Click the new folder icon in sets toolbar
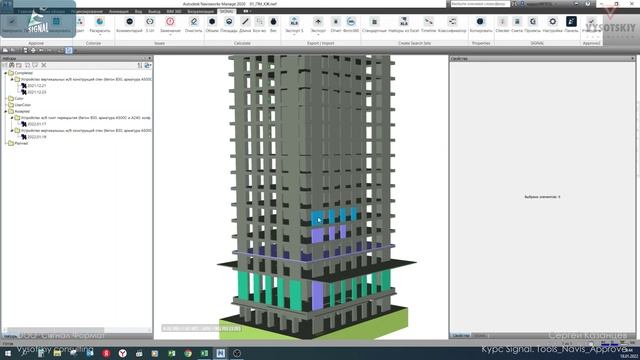 coord(19,65)
